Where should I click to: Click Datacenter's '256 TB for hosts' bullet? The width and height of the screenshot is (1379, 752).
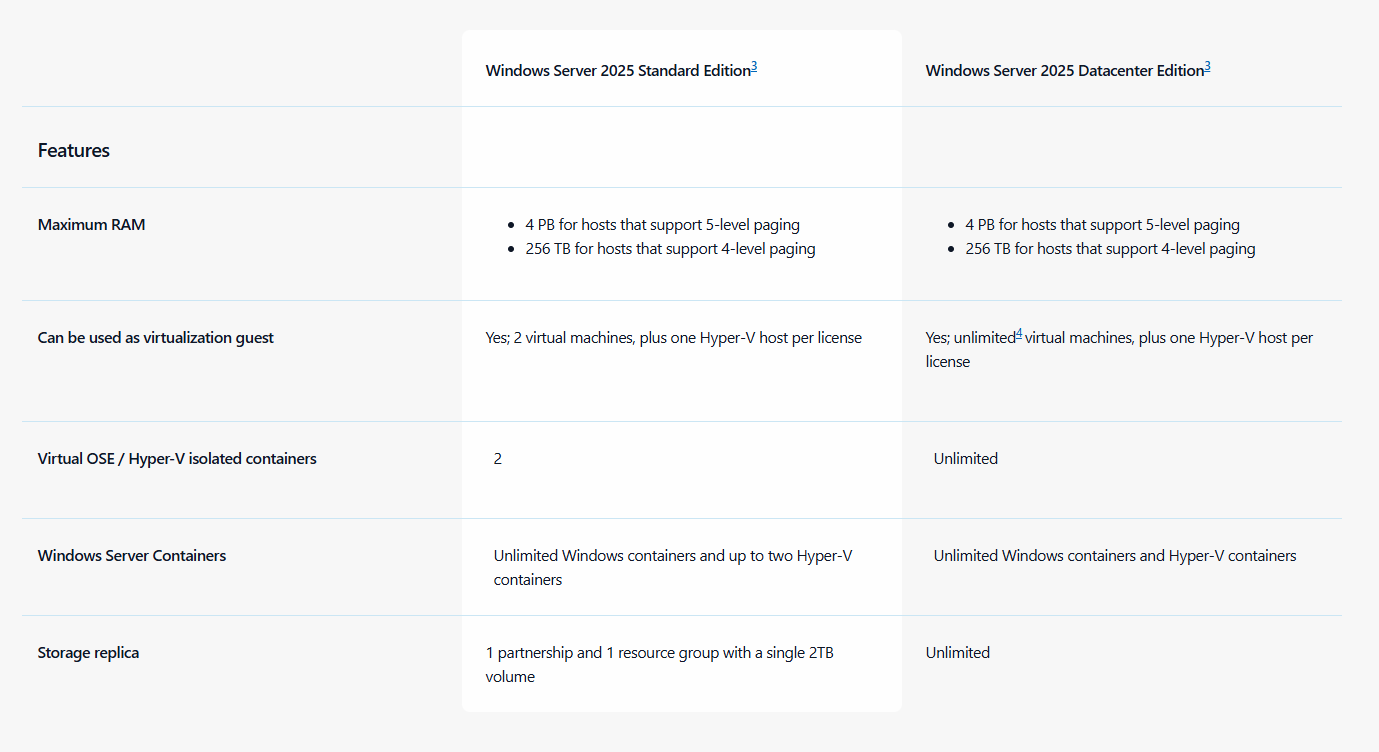coord(1110,249)
